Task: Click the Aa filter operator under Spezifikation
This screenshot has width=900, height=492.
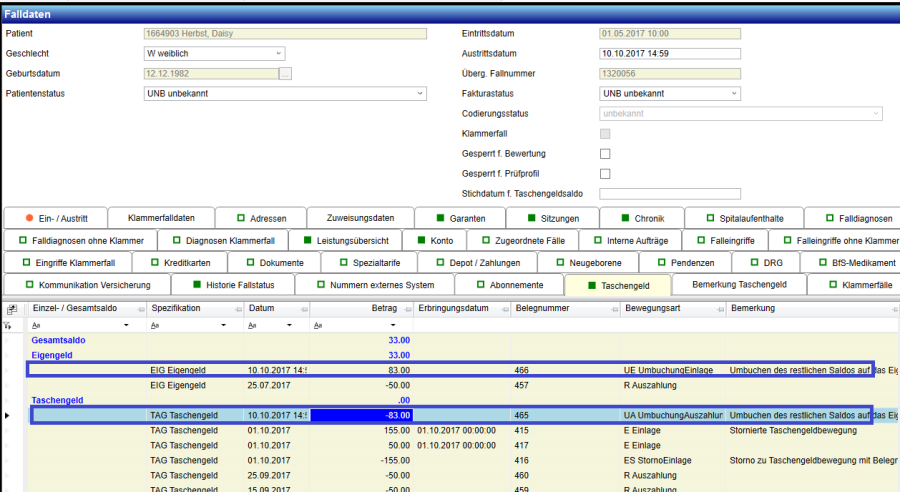Action: click(155, 326)
